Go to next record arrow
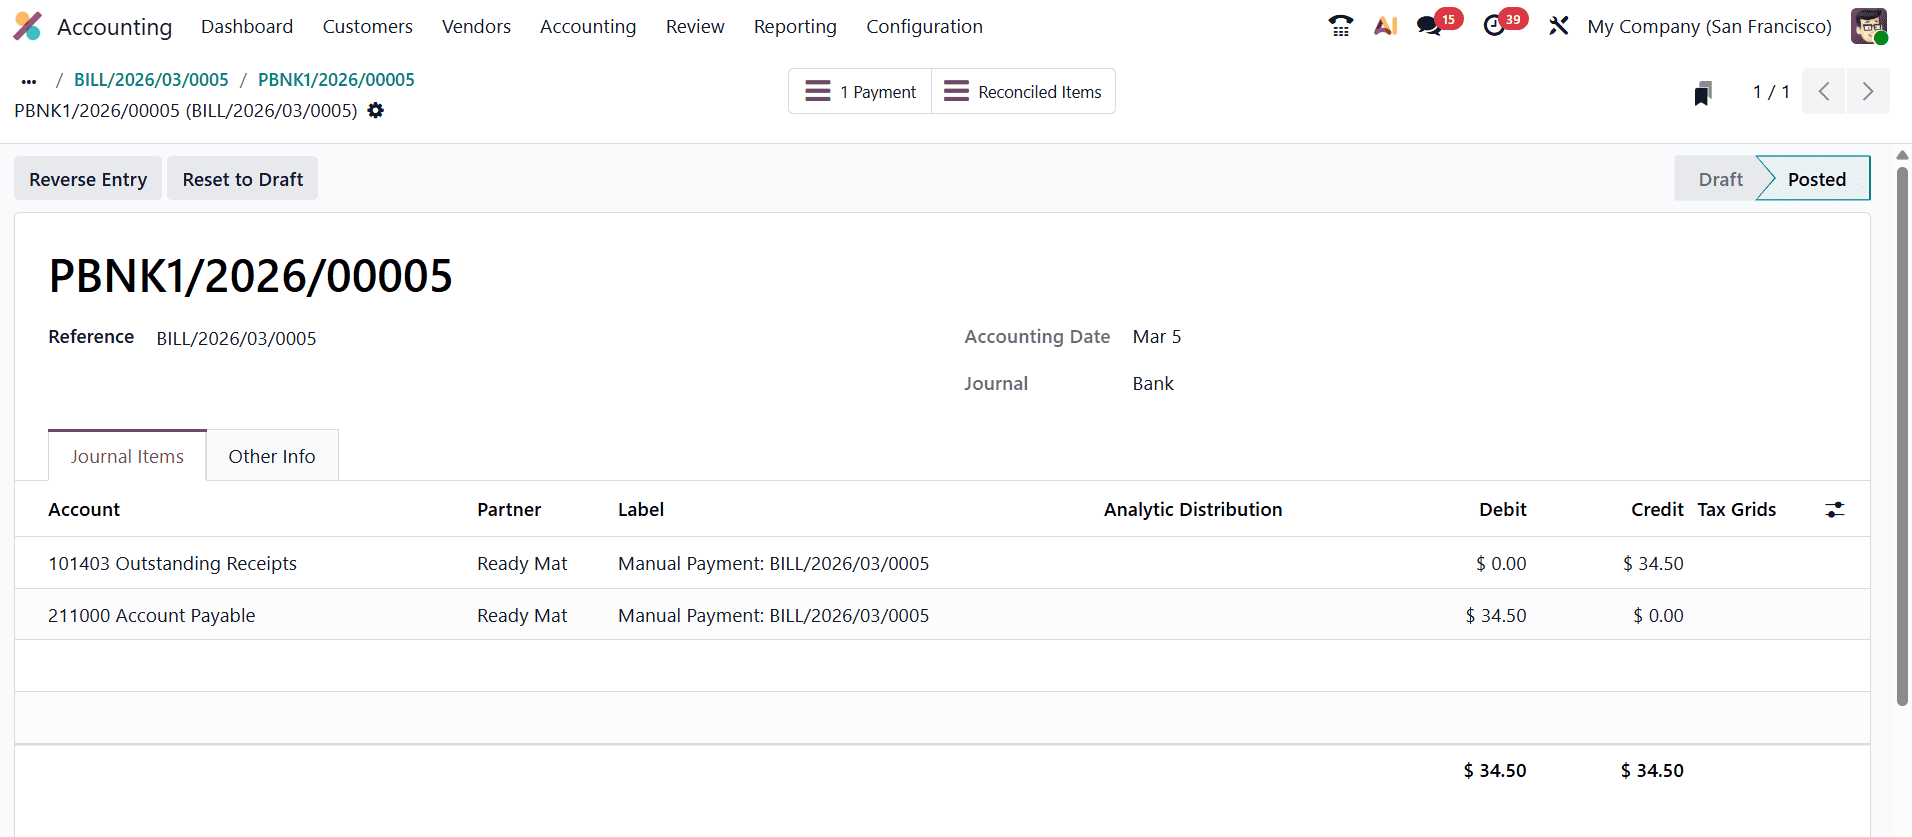 pos(1867,92)
